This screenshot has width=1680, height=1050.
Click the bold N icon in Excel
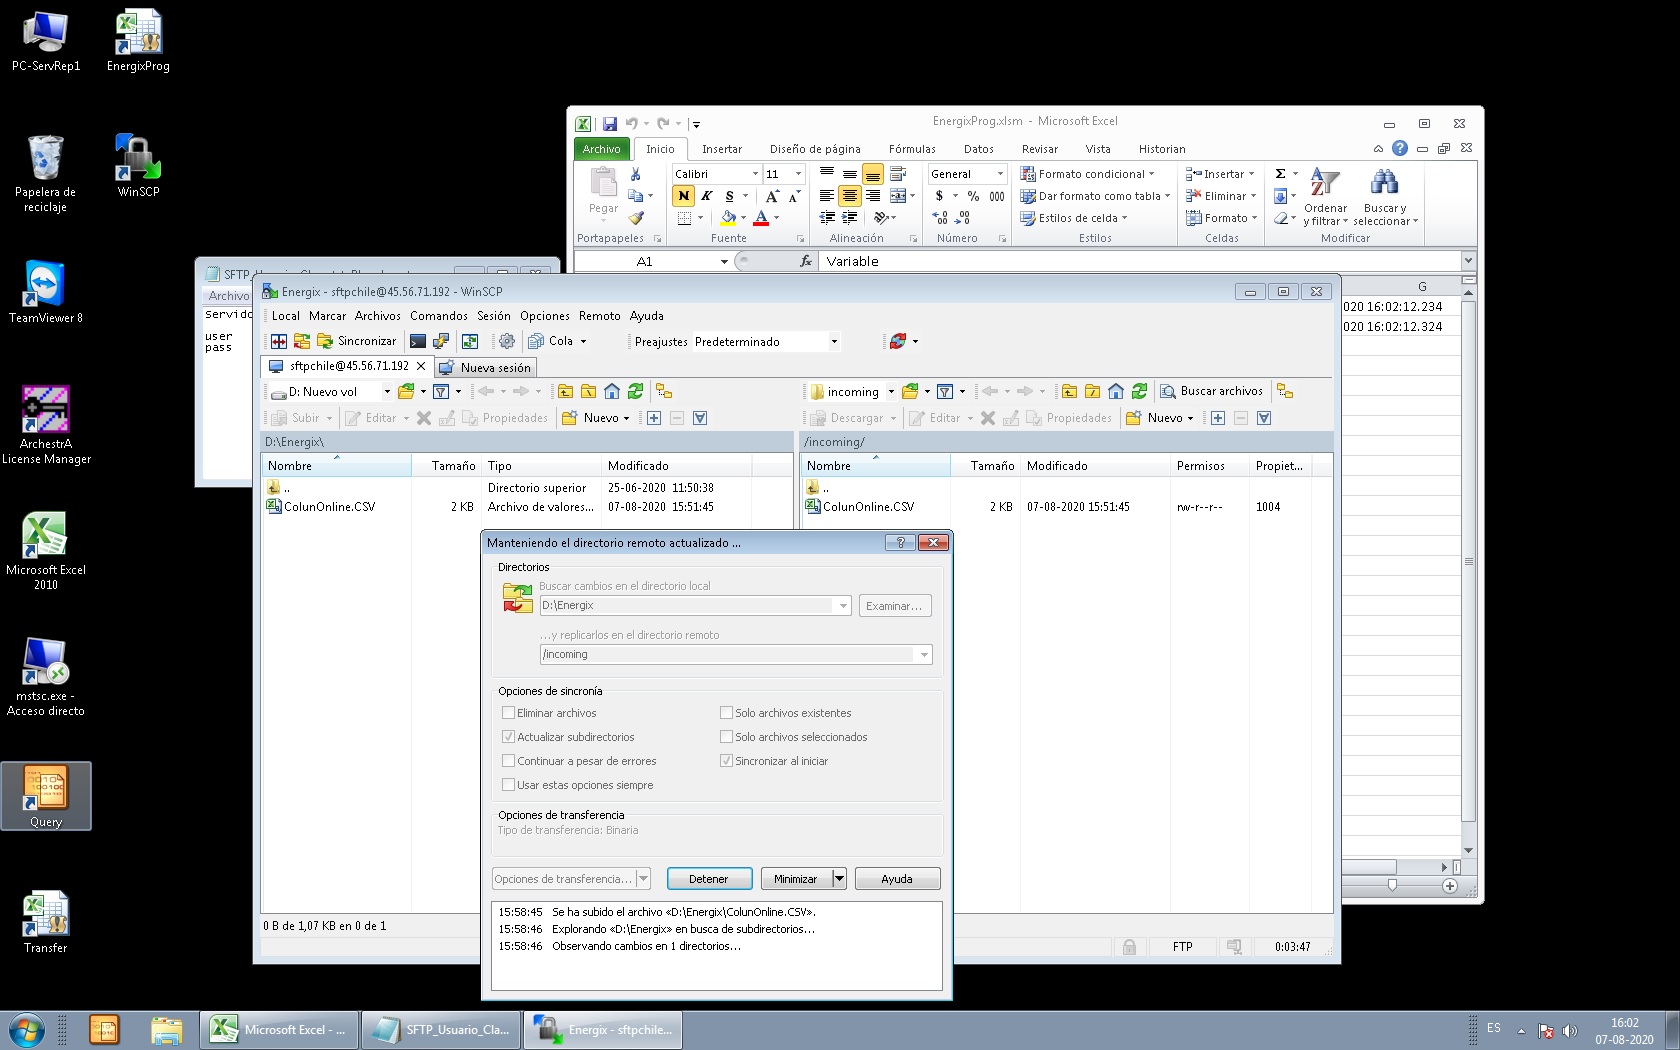pos(684,196)
